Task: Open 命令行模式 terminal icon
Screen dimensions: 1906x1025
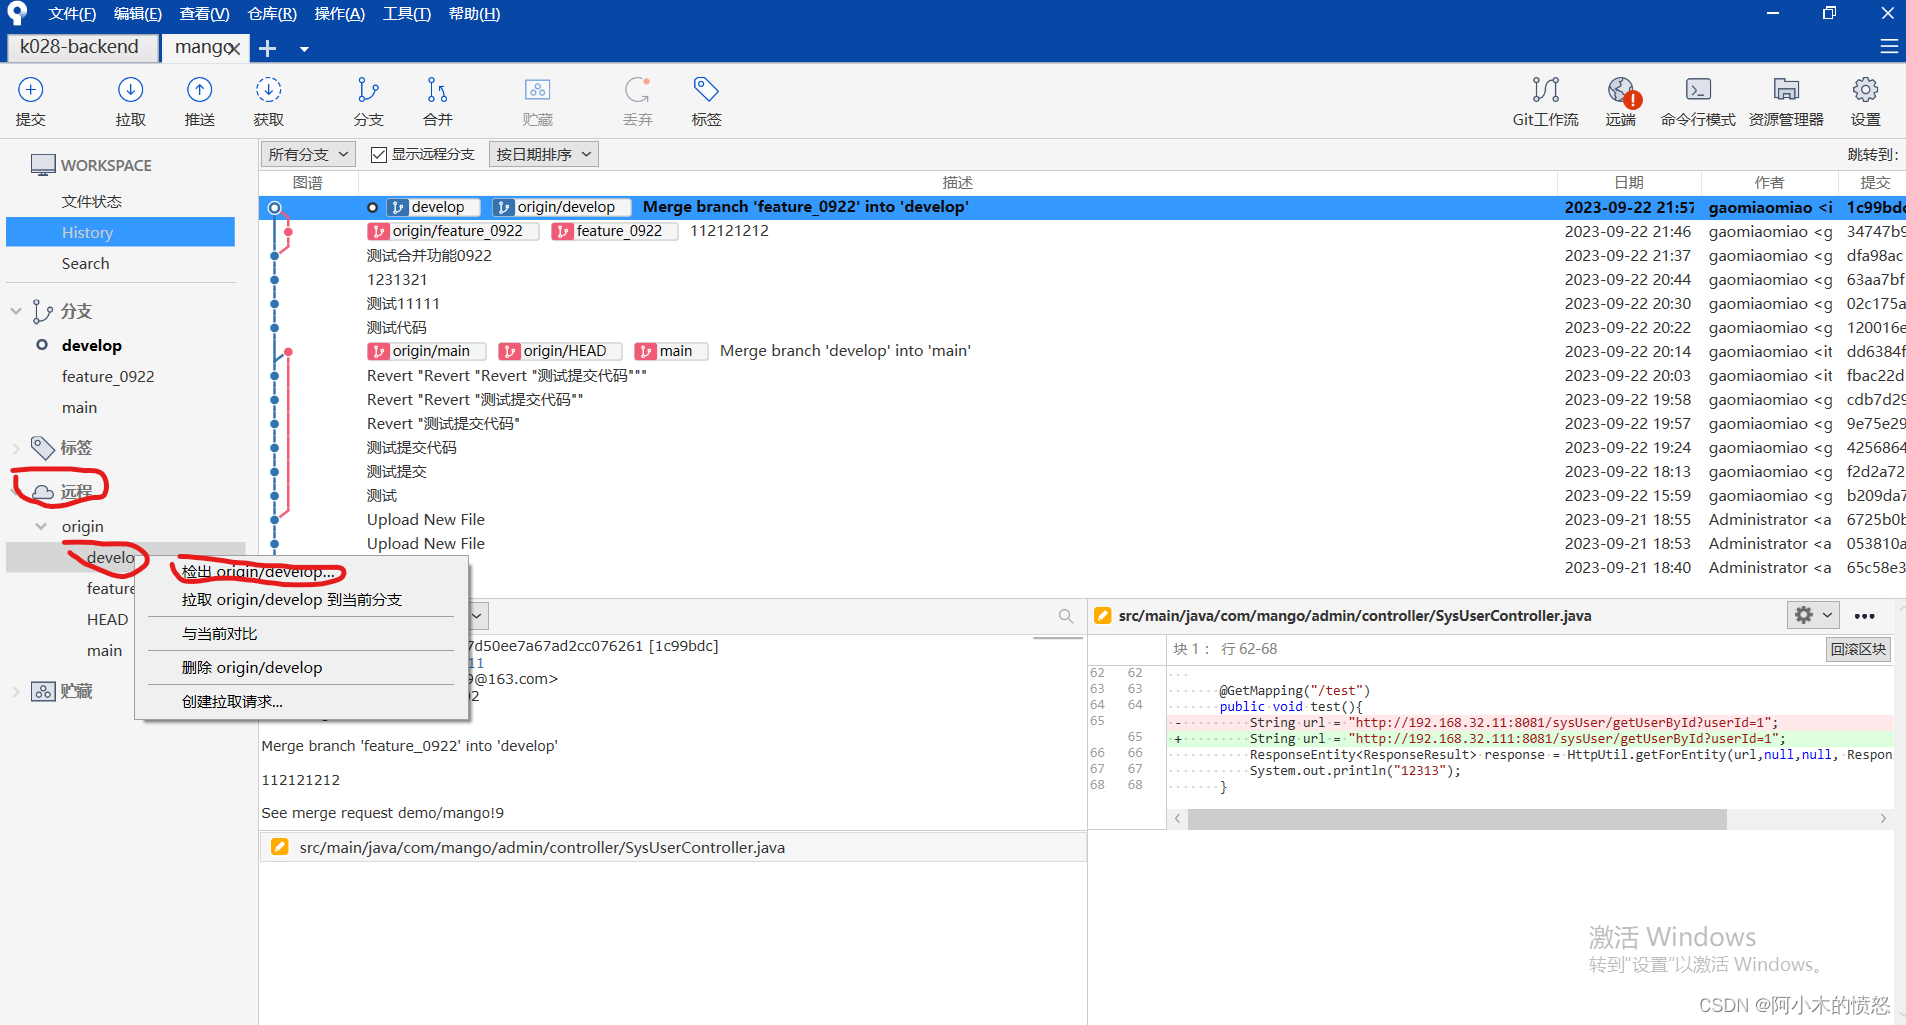Action: (1698, 101)
